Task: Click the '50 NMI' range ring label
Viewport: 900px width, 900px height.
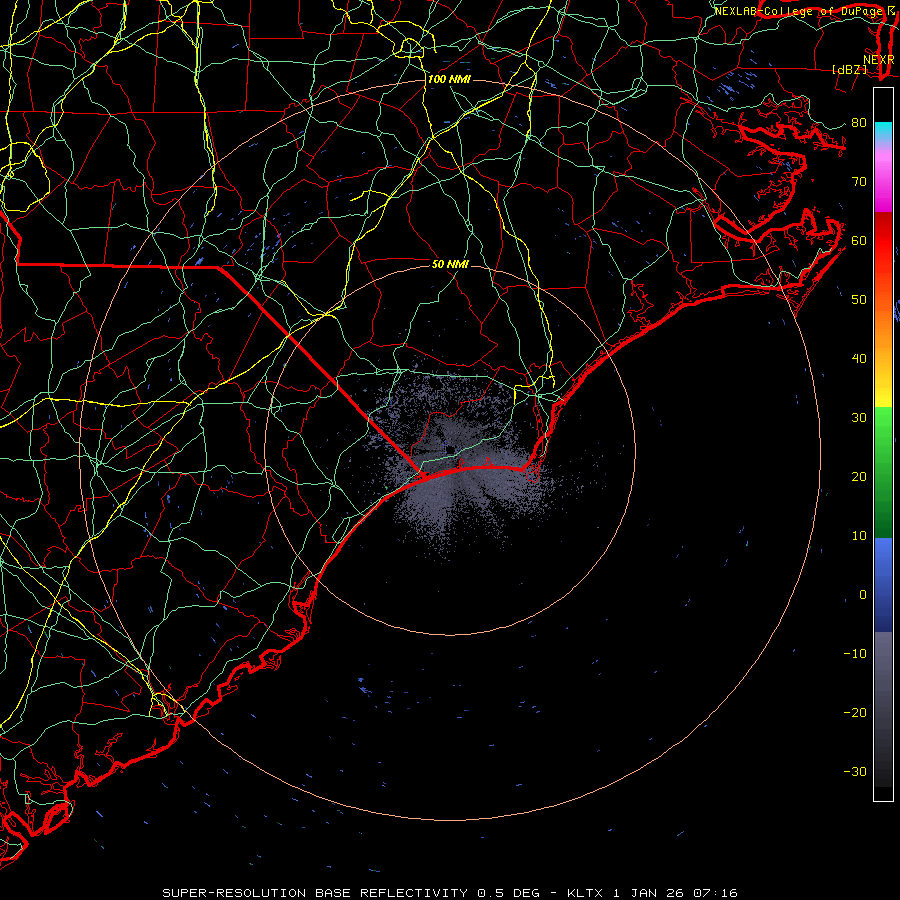Action: 450,264
